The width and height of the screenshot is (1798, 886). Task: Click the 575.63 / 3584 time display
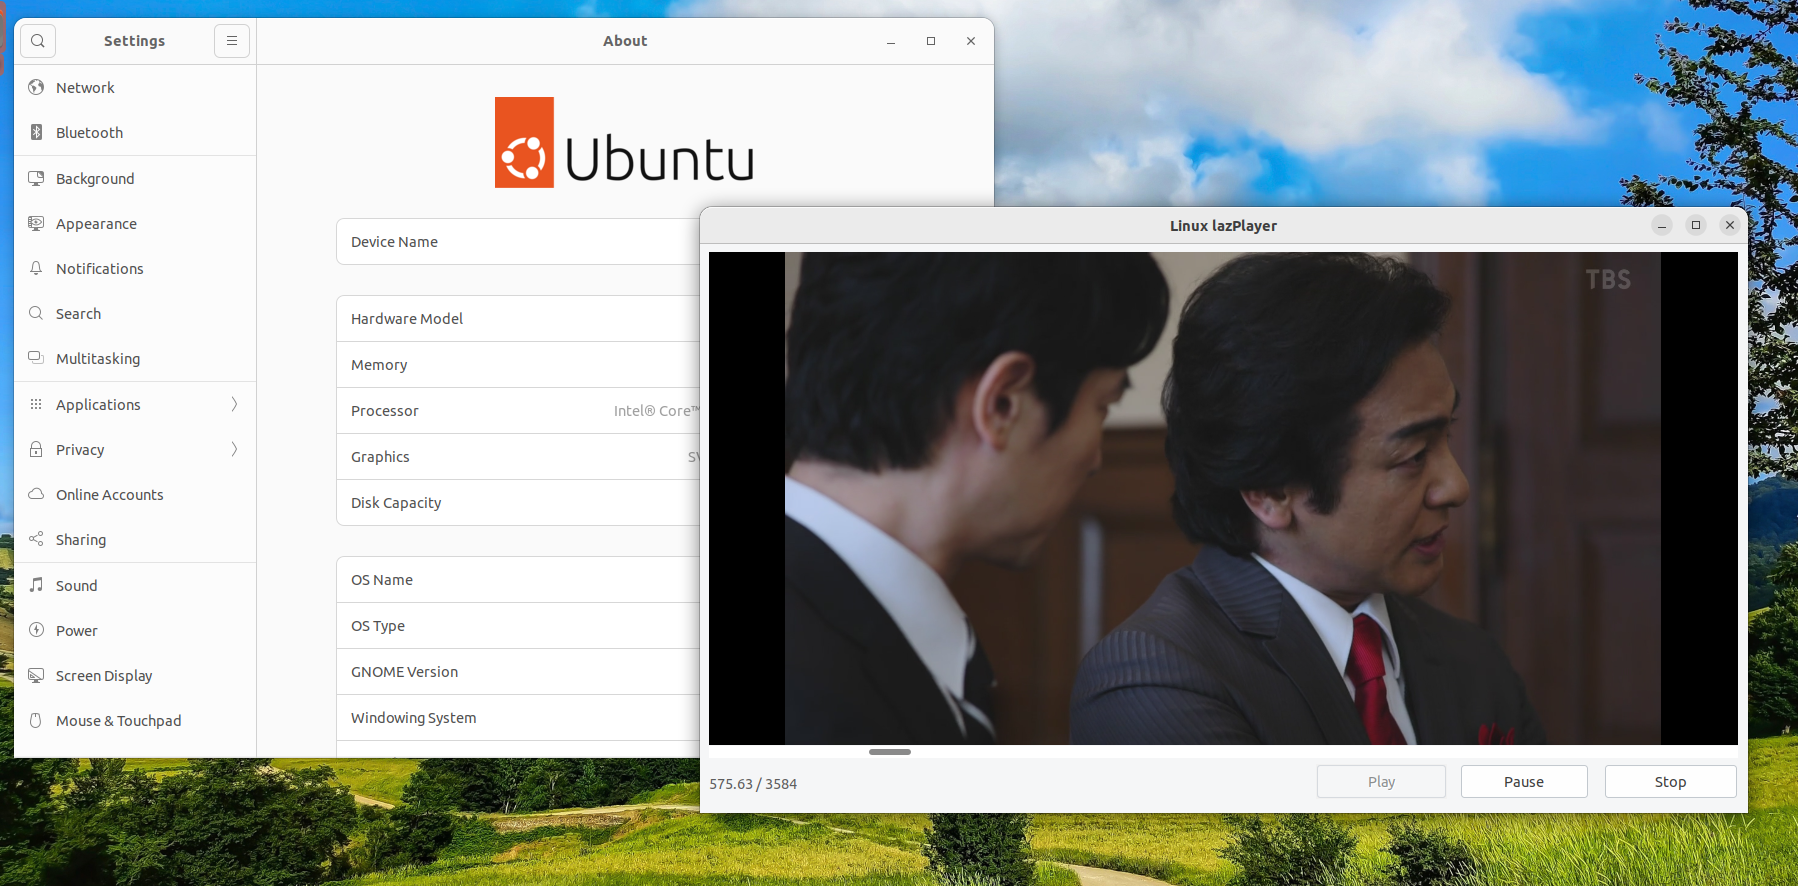753,784
